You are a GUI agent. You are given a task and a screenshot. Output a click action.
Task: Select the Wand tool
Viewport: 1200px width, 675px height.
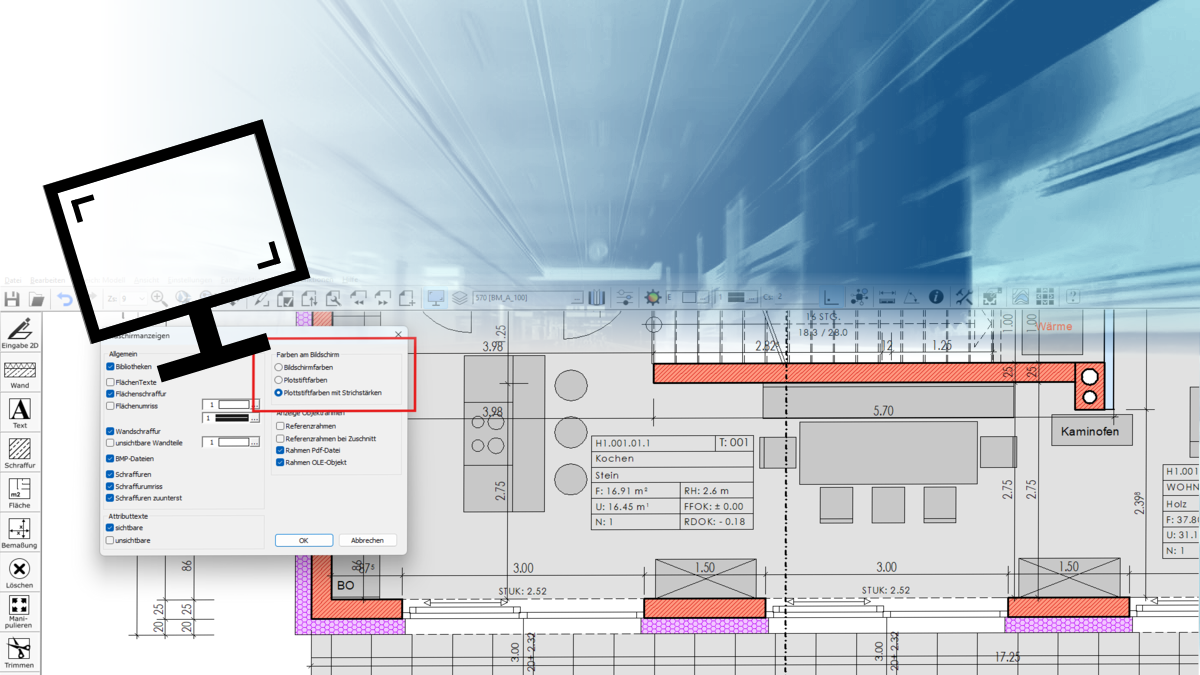[20, 374]
